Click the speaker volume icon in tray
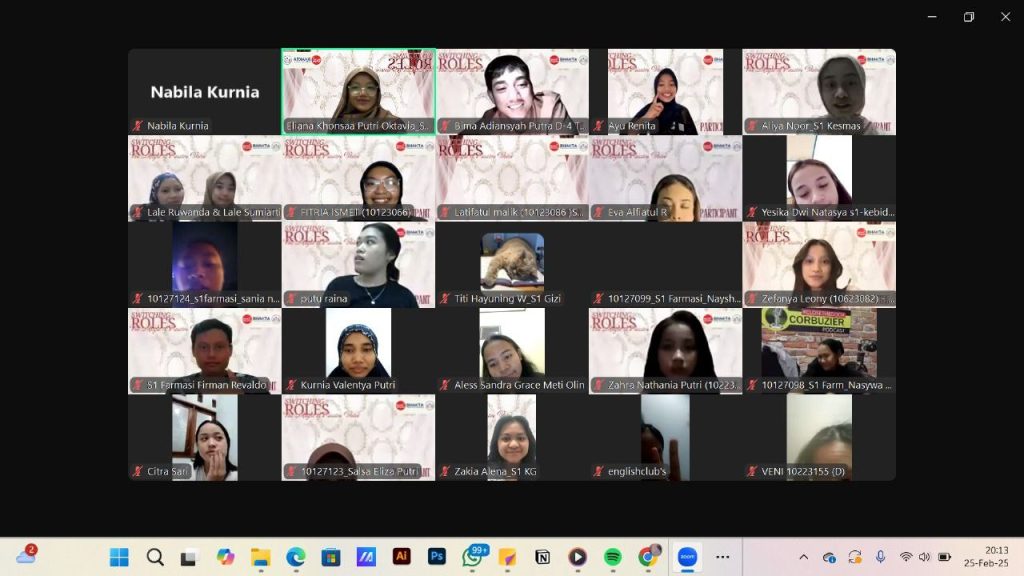The image size is (1024, 576). click(924, 557)
